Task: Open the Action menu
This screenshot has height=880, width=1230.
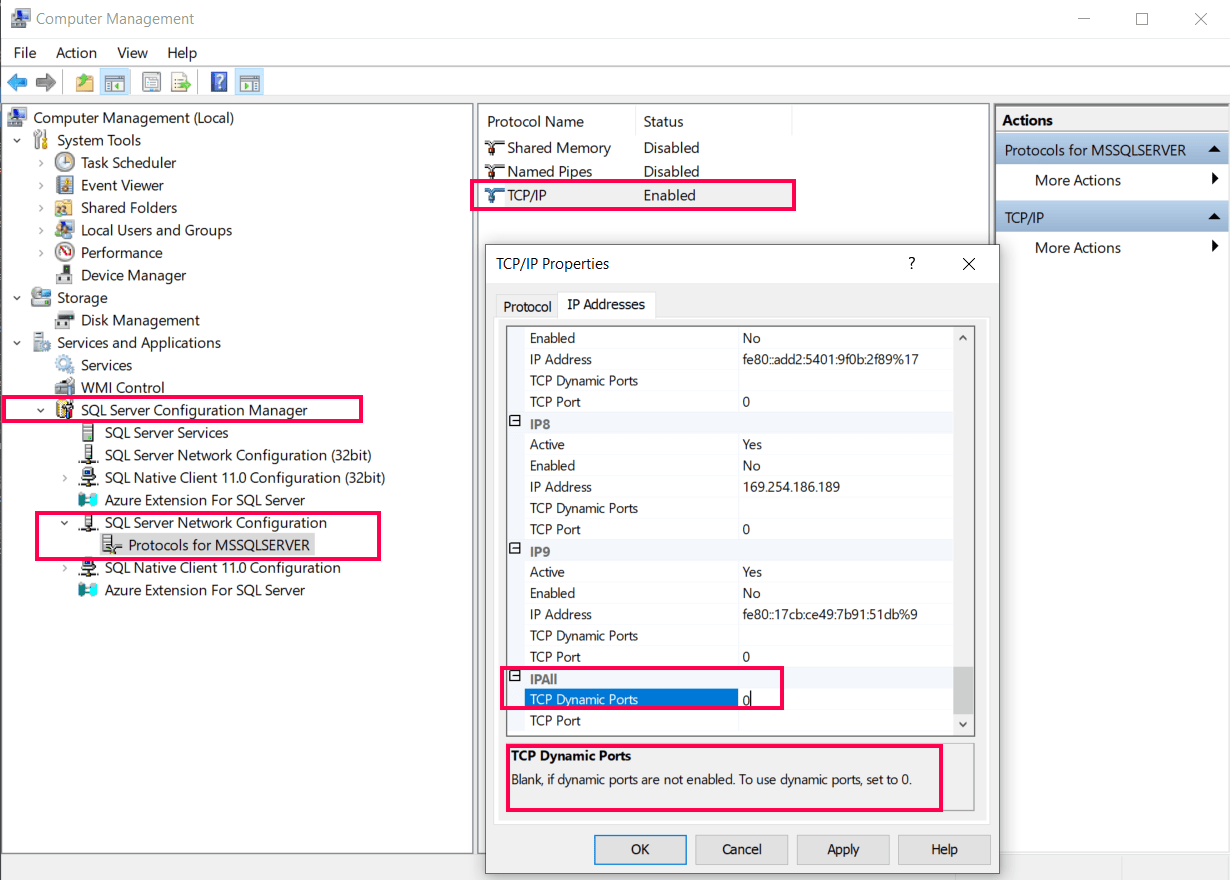Action: (76, 53)
